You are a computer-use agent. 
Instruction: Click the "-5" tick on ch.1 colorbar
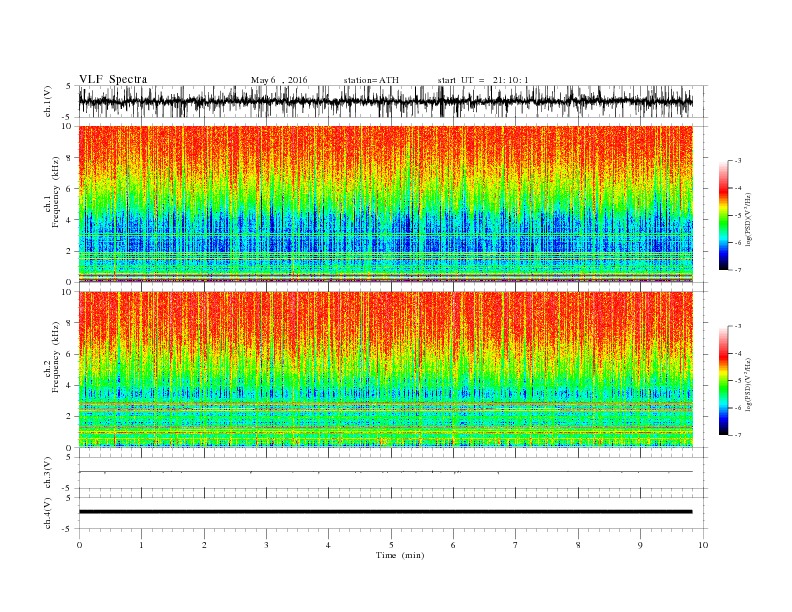(738, 215)
